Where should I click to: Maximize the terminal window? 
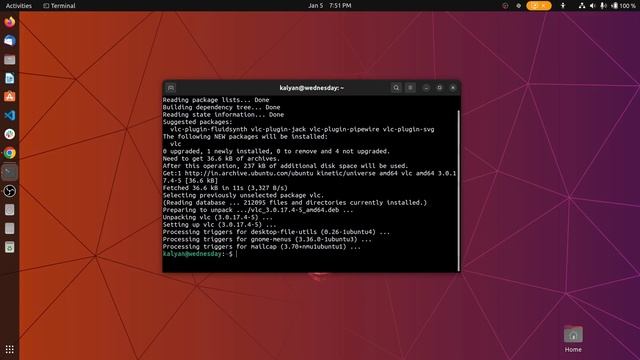point(440,88)
